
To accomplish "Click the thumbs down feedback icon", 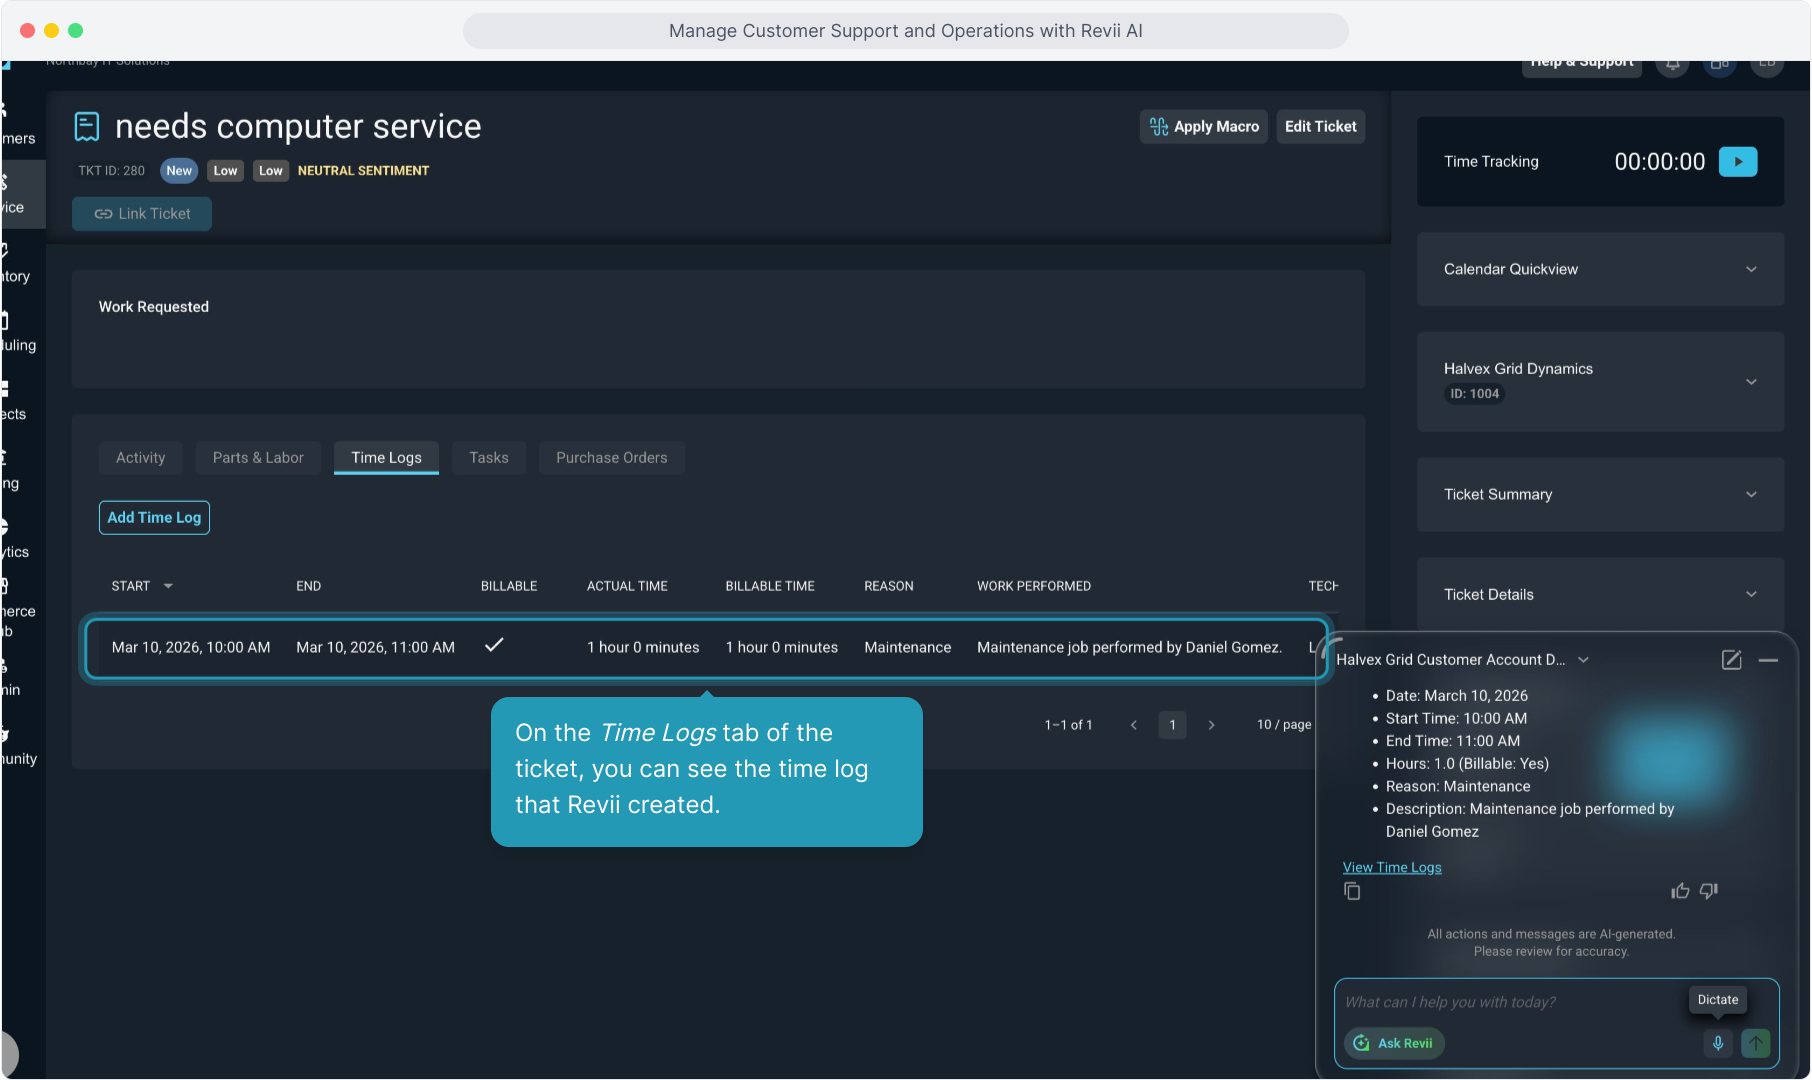I will 1709,891.
